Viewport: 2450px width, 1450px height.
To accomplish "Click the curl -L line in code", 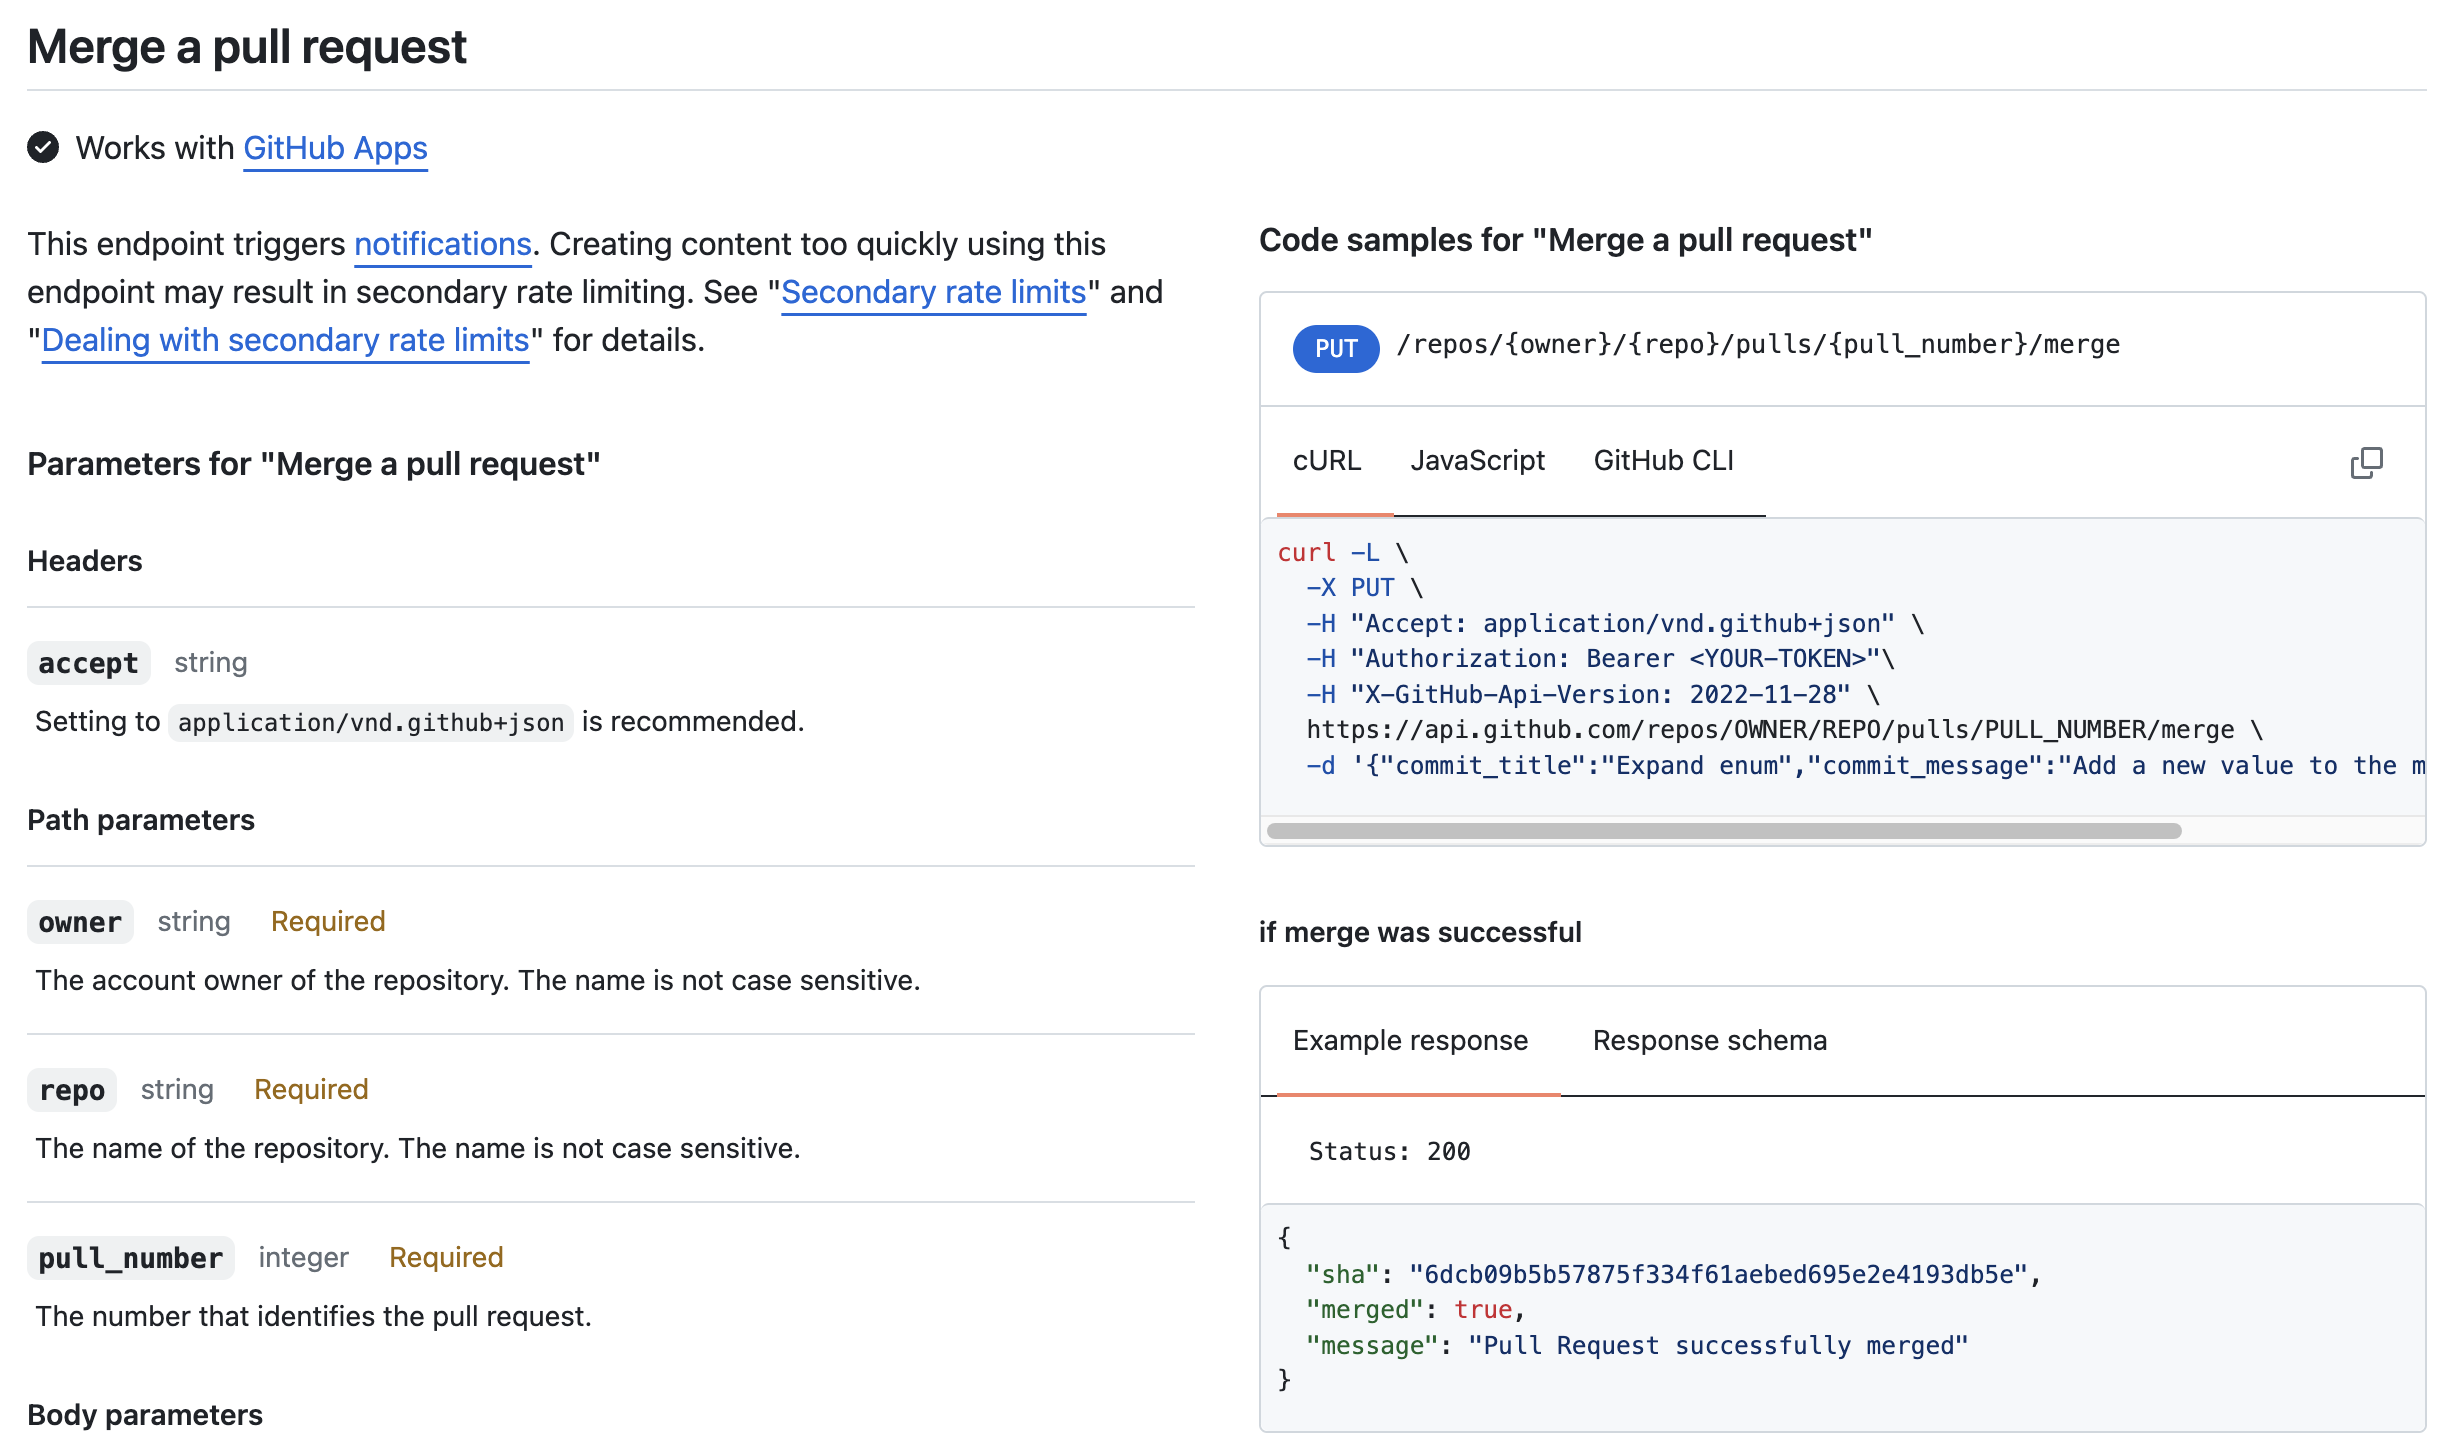I will [1343, 553].
